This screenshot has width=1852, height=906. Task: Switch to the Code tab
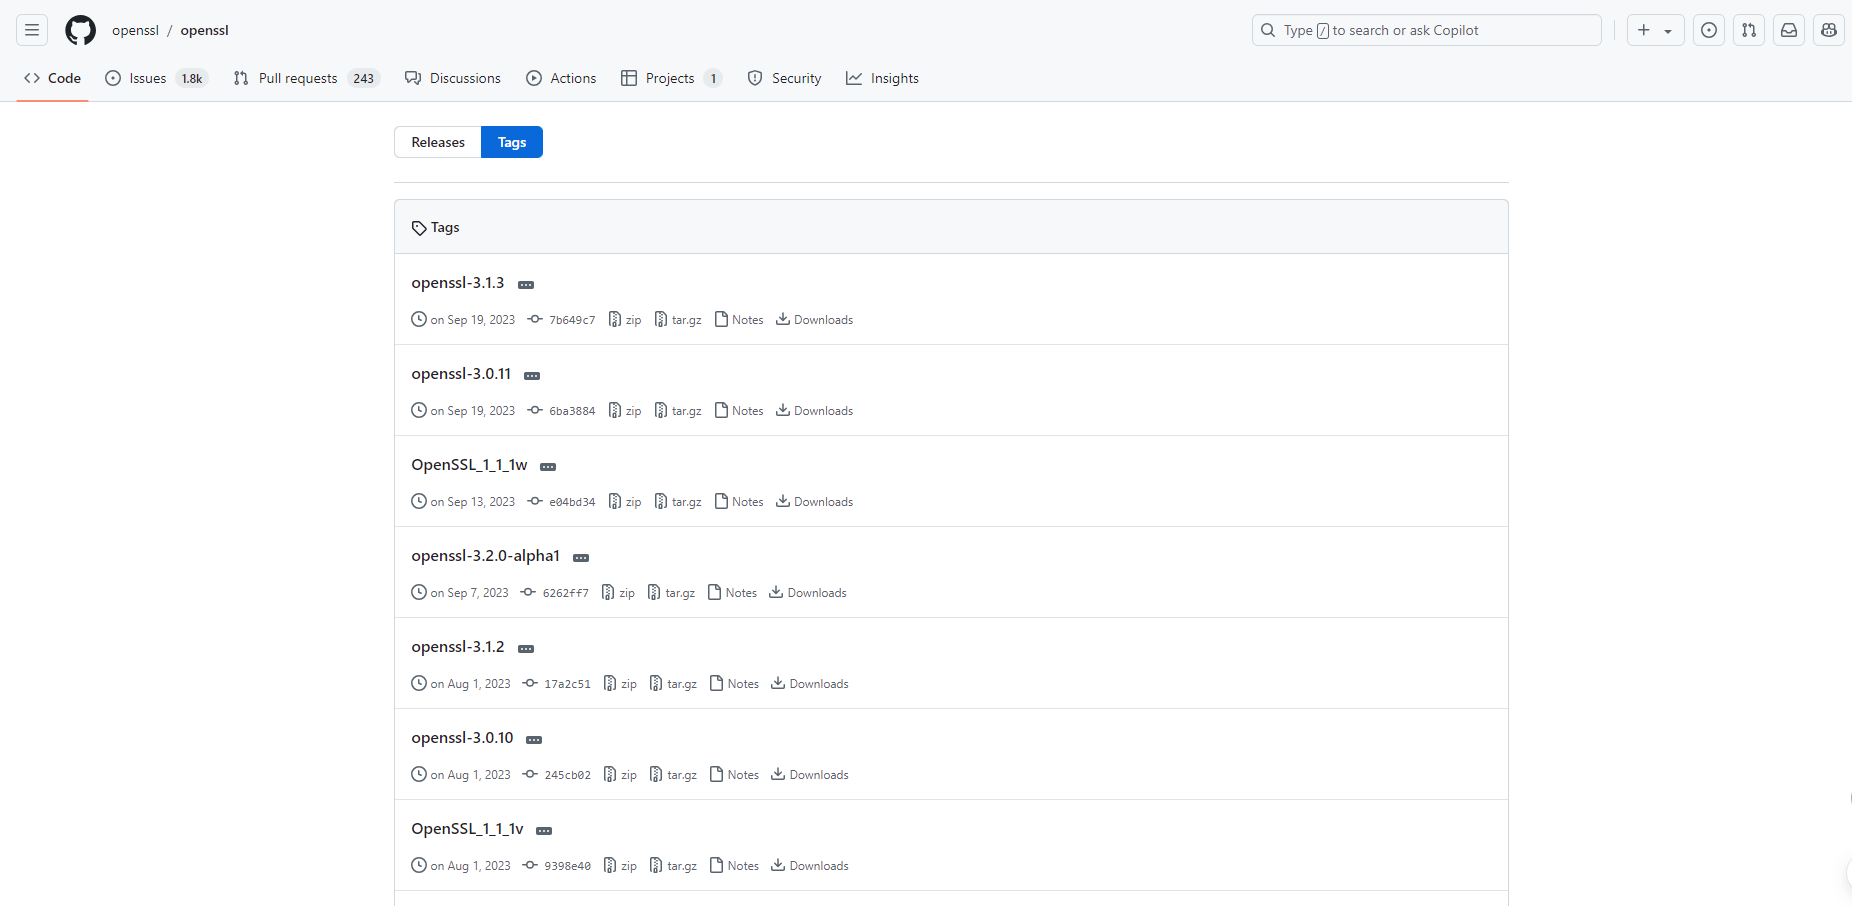coord(53,78)
